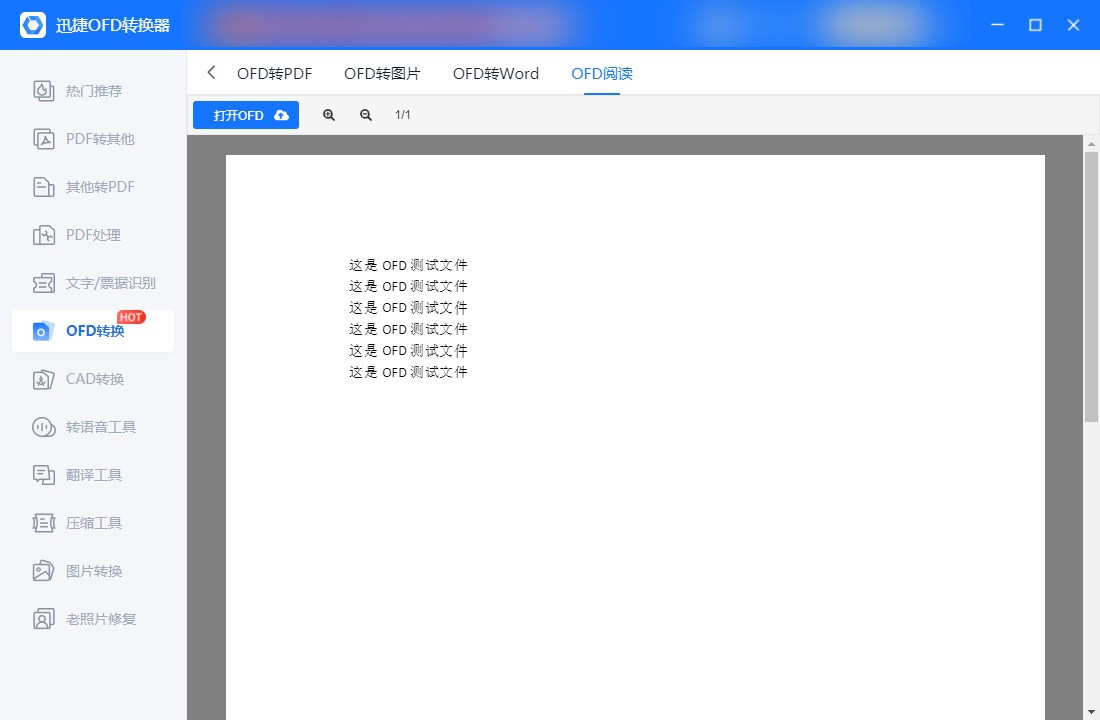Zoom in on the OFD document

(328, 115)
